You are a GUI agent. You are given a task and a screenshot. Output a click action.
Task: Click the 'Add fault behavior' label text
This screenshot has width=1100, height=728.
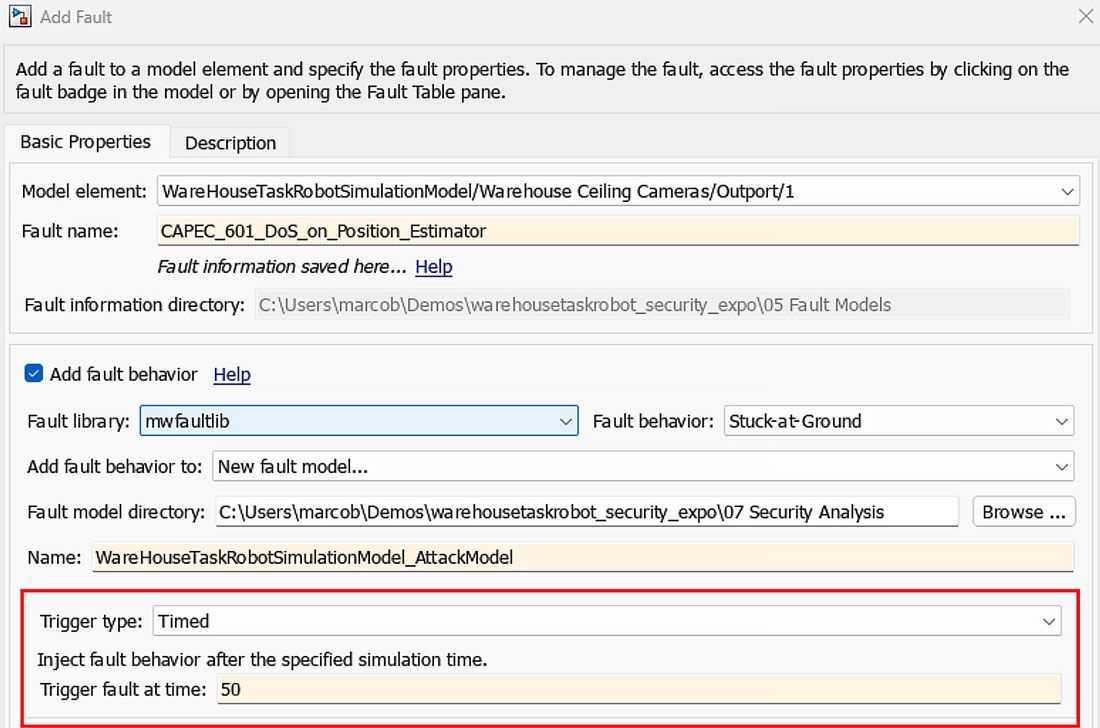pyautogui.click(x=123, y=374)
